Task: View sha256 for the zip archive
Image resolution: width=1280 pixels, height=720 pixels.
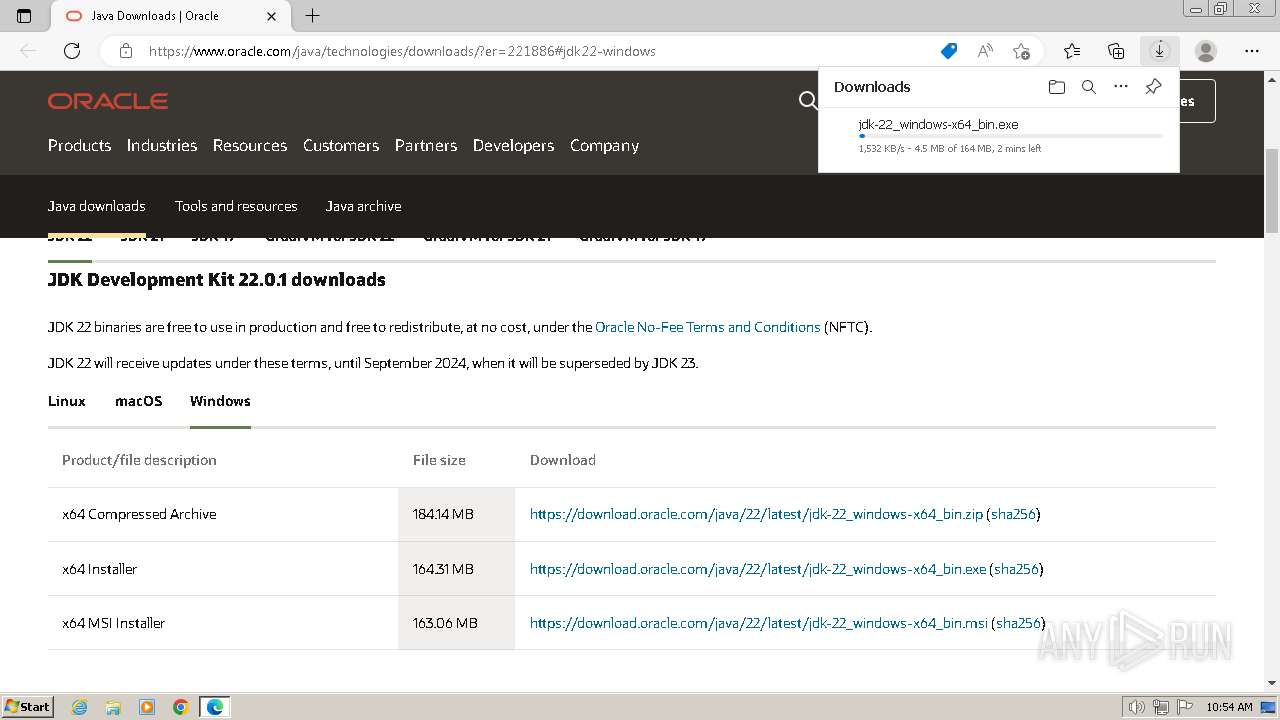Action: (1014, 514)
